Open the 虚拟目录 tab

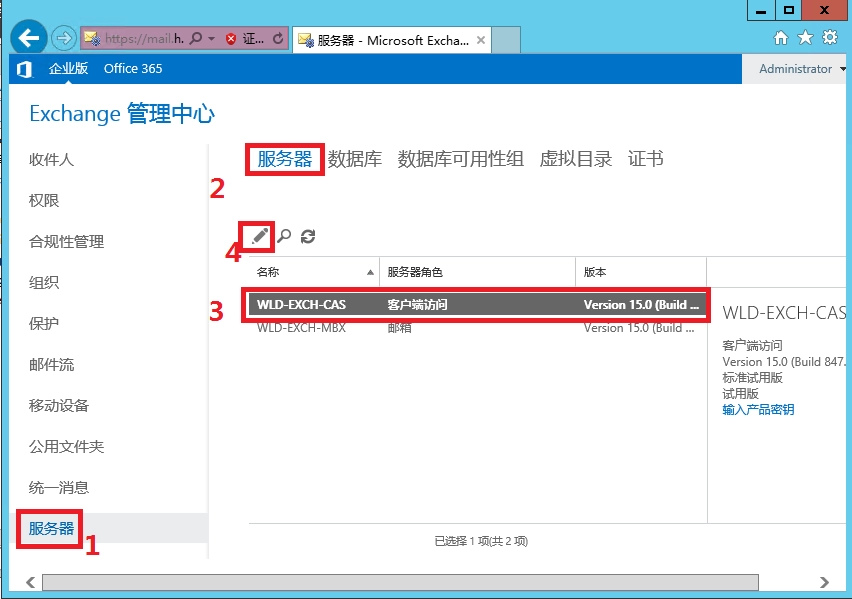[575, 159]
